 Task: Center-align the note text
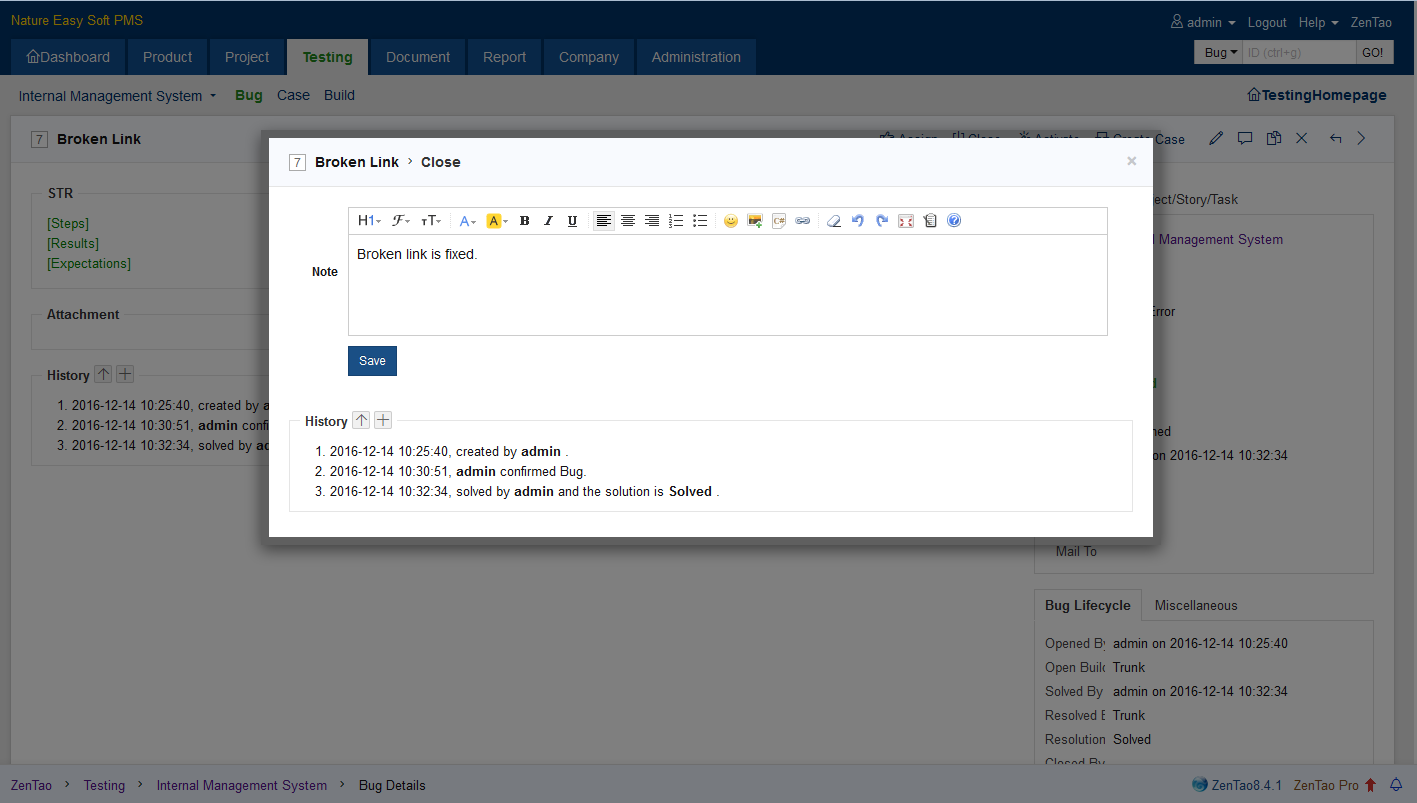click(x=628, y=221)
